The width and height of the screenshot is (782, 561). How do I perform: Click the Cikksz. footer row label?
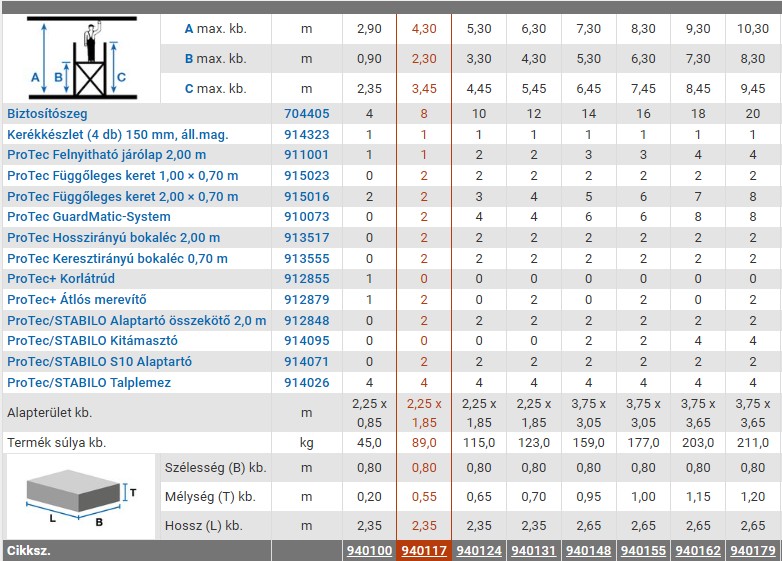point(29,550)
